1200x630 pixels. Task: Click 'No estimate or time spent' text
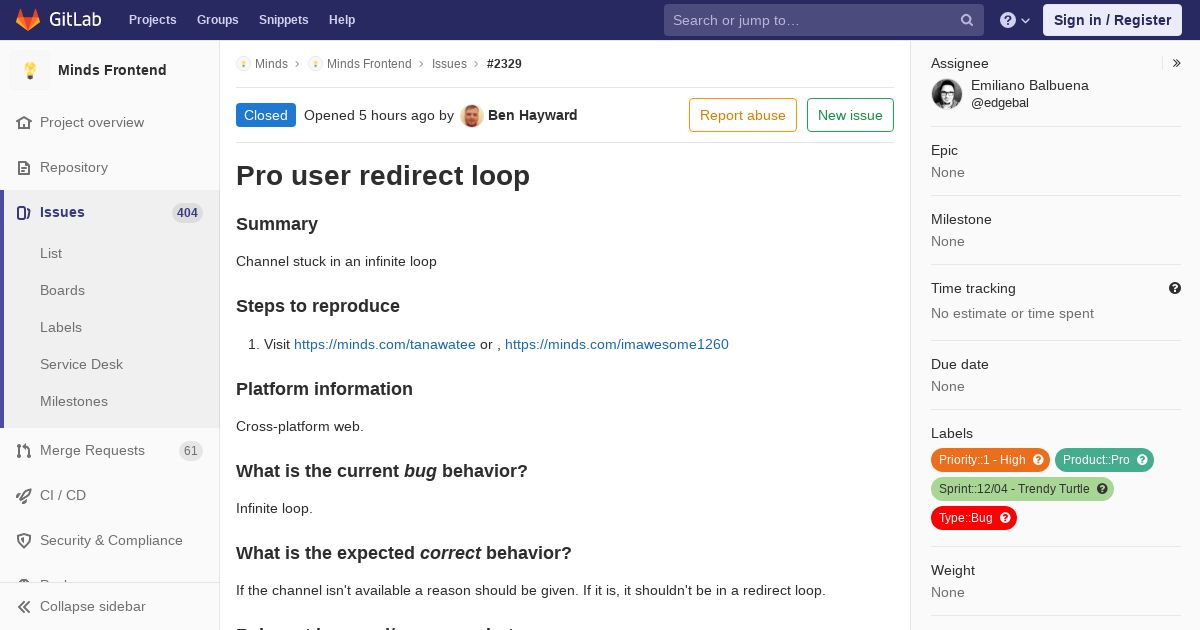tap(1012, 314)
